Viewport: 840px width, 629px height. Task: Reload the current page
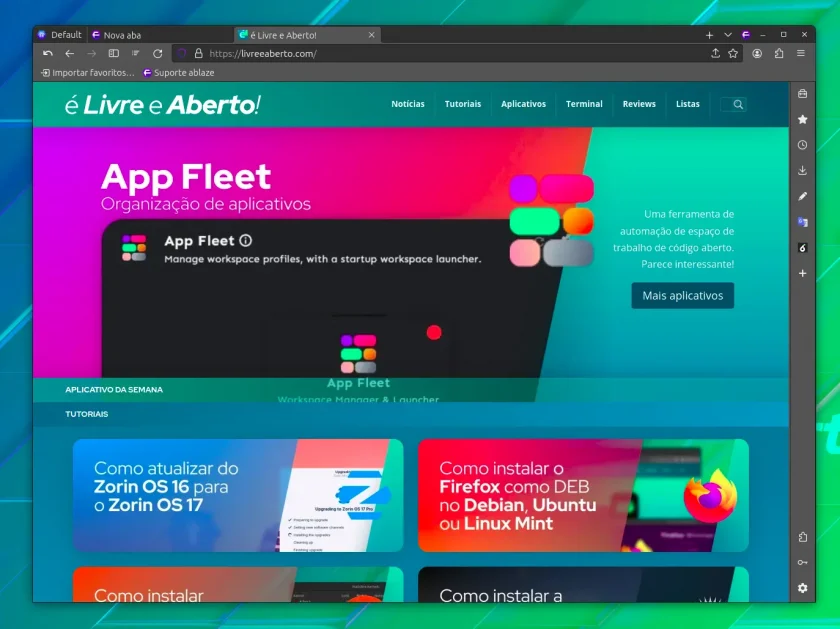(158, 54)
